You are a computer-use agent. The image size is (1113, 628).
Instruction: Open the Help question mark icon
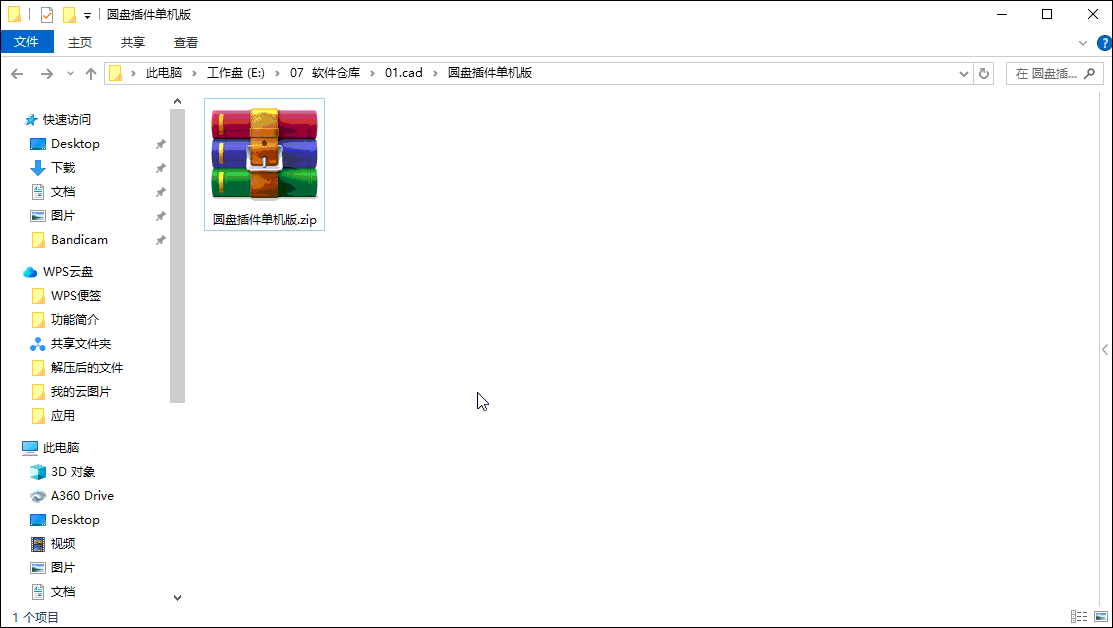pyautogui.click(x=1103, y=42)
